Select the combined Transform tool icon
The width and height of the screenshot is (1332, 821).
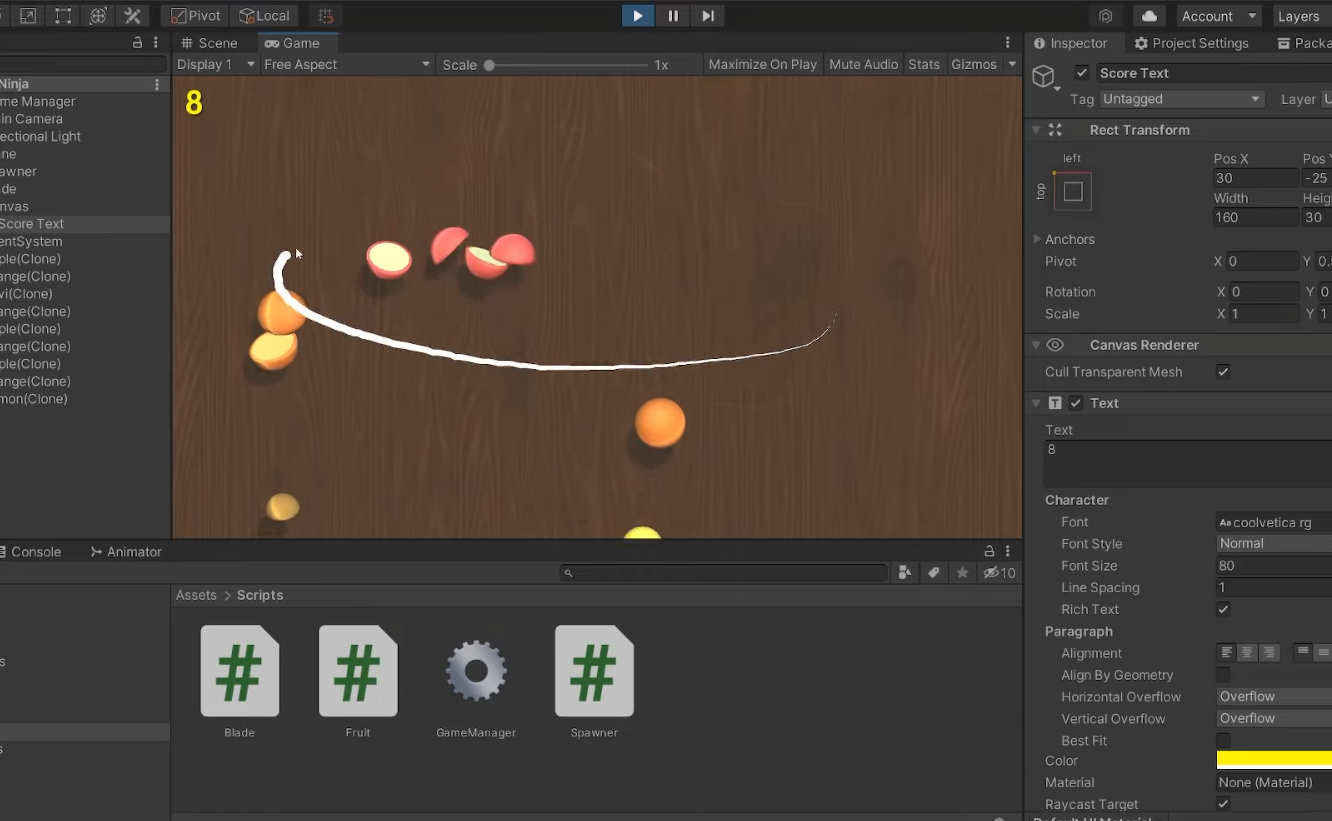pos(98,16)
